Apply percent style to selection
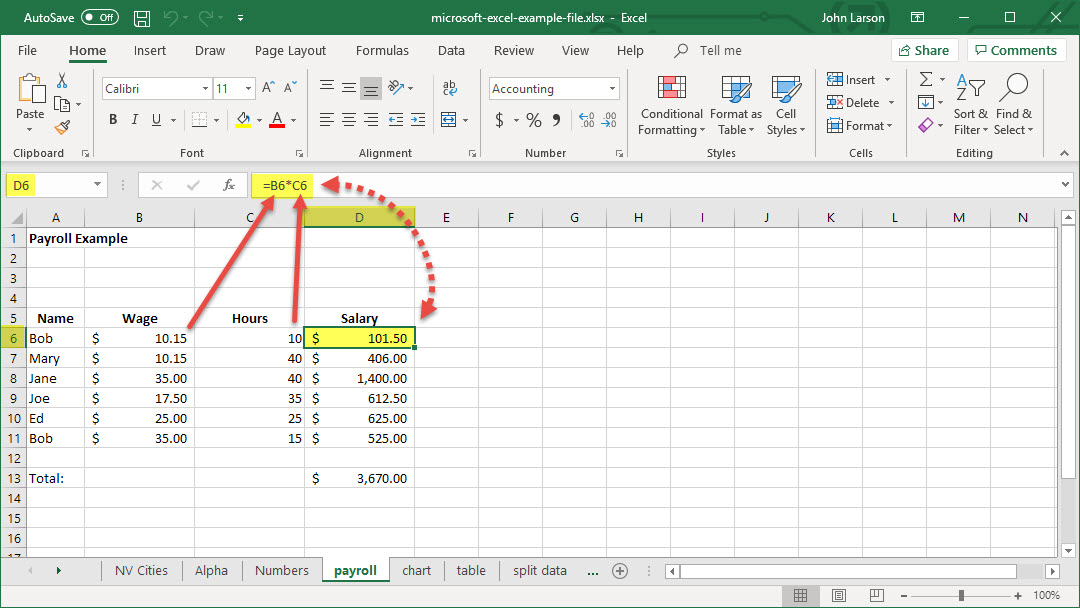This screenshot has height=608, width=1080. click(x=534, y=120)
